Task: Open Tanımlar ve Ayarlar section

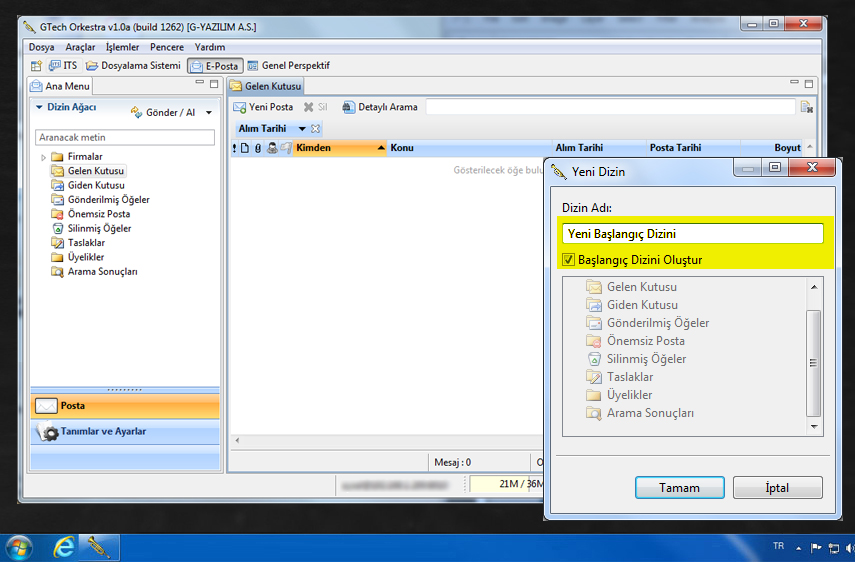Action: (125, 431)
